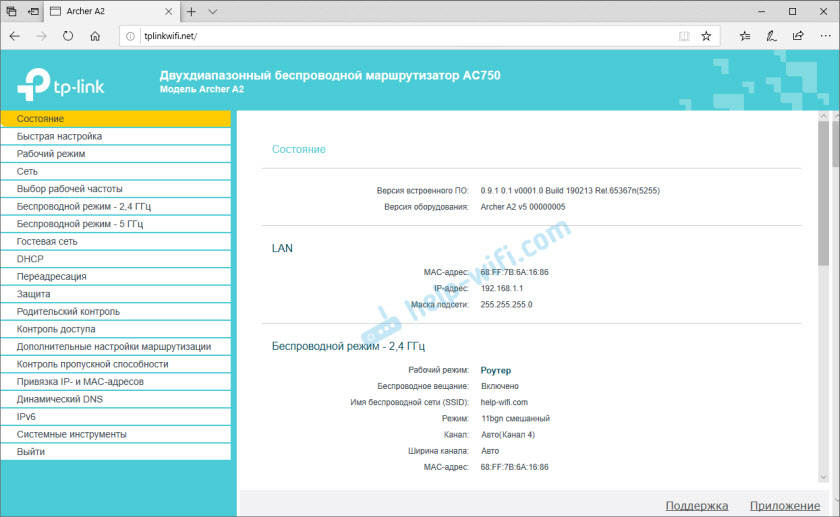
Task: Open Гостевая сеть section
Action: coord(47,241)
